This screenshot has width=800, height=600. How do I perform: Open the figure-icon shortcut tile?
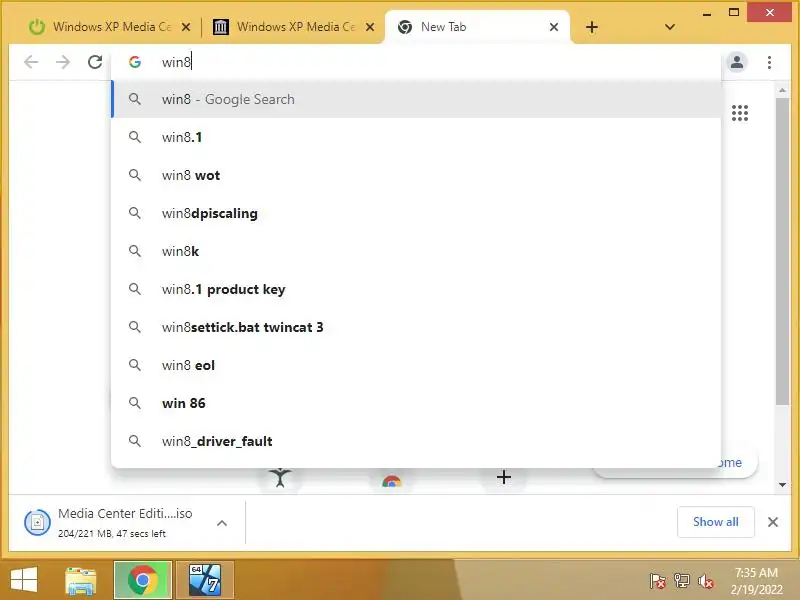(x=280, y=479)
